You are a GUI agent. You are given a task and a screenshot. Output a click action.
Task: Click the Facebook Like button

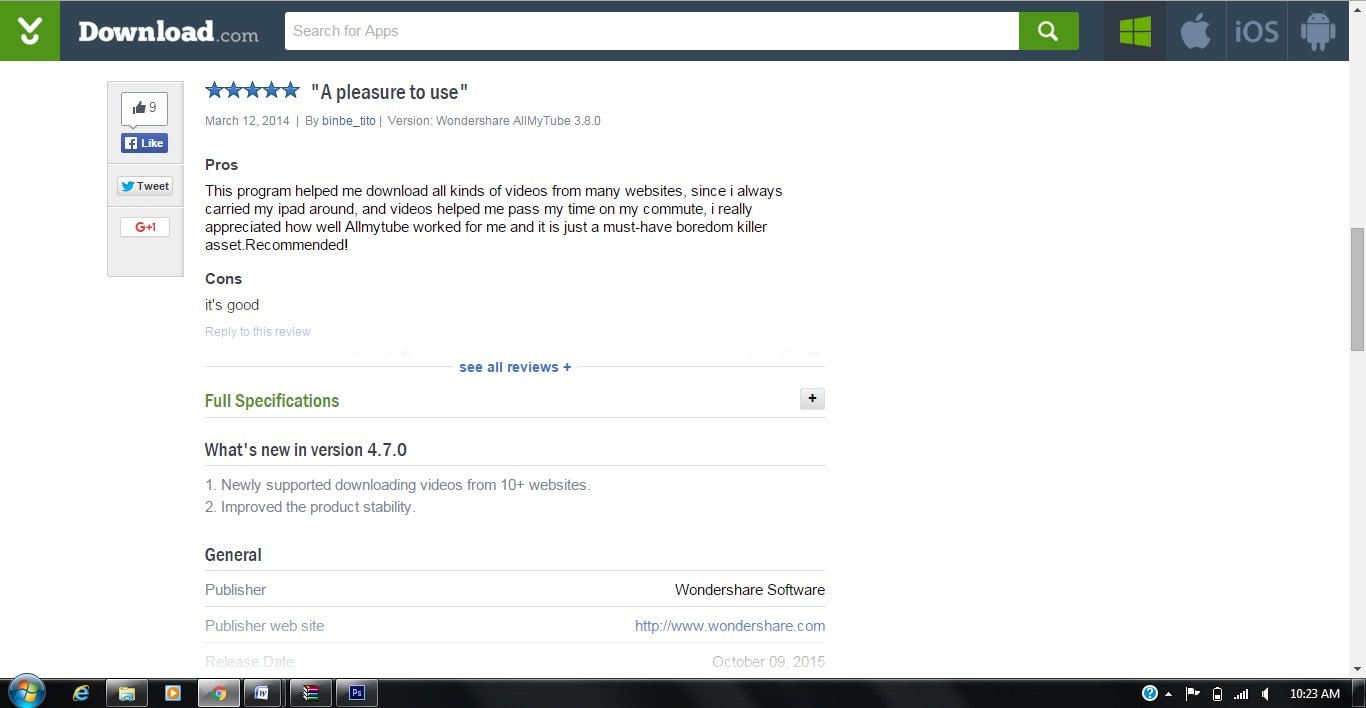[x=144, y=143]
